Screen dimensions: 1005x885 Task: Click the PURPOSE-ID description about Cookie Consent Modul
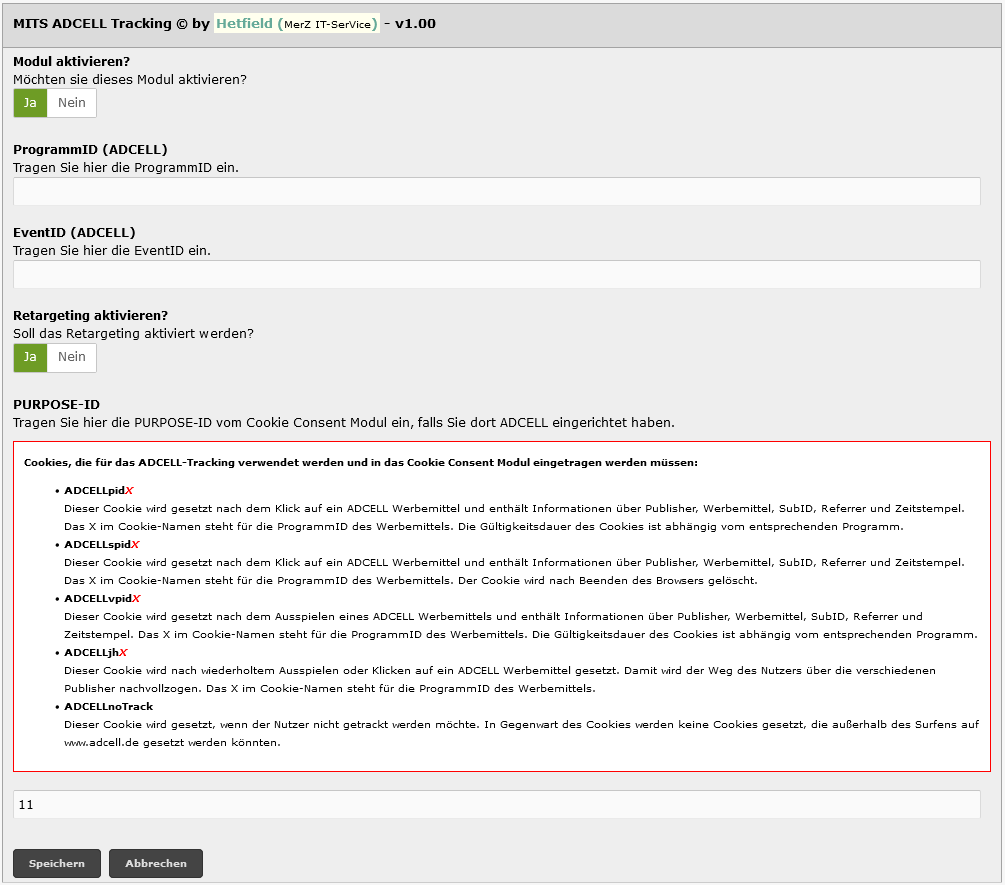(344, 423)
